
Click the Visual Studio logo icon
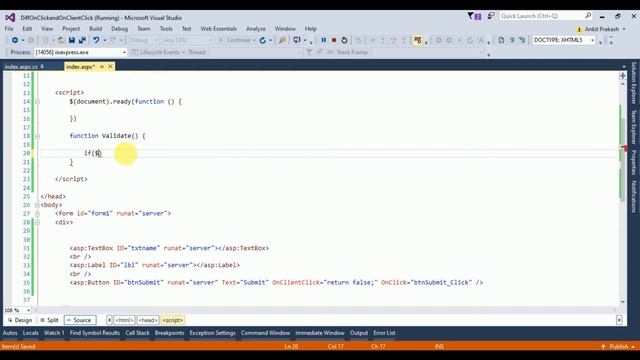pos(10,18)
